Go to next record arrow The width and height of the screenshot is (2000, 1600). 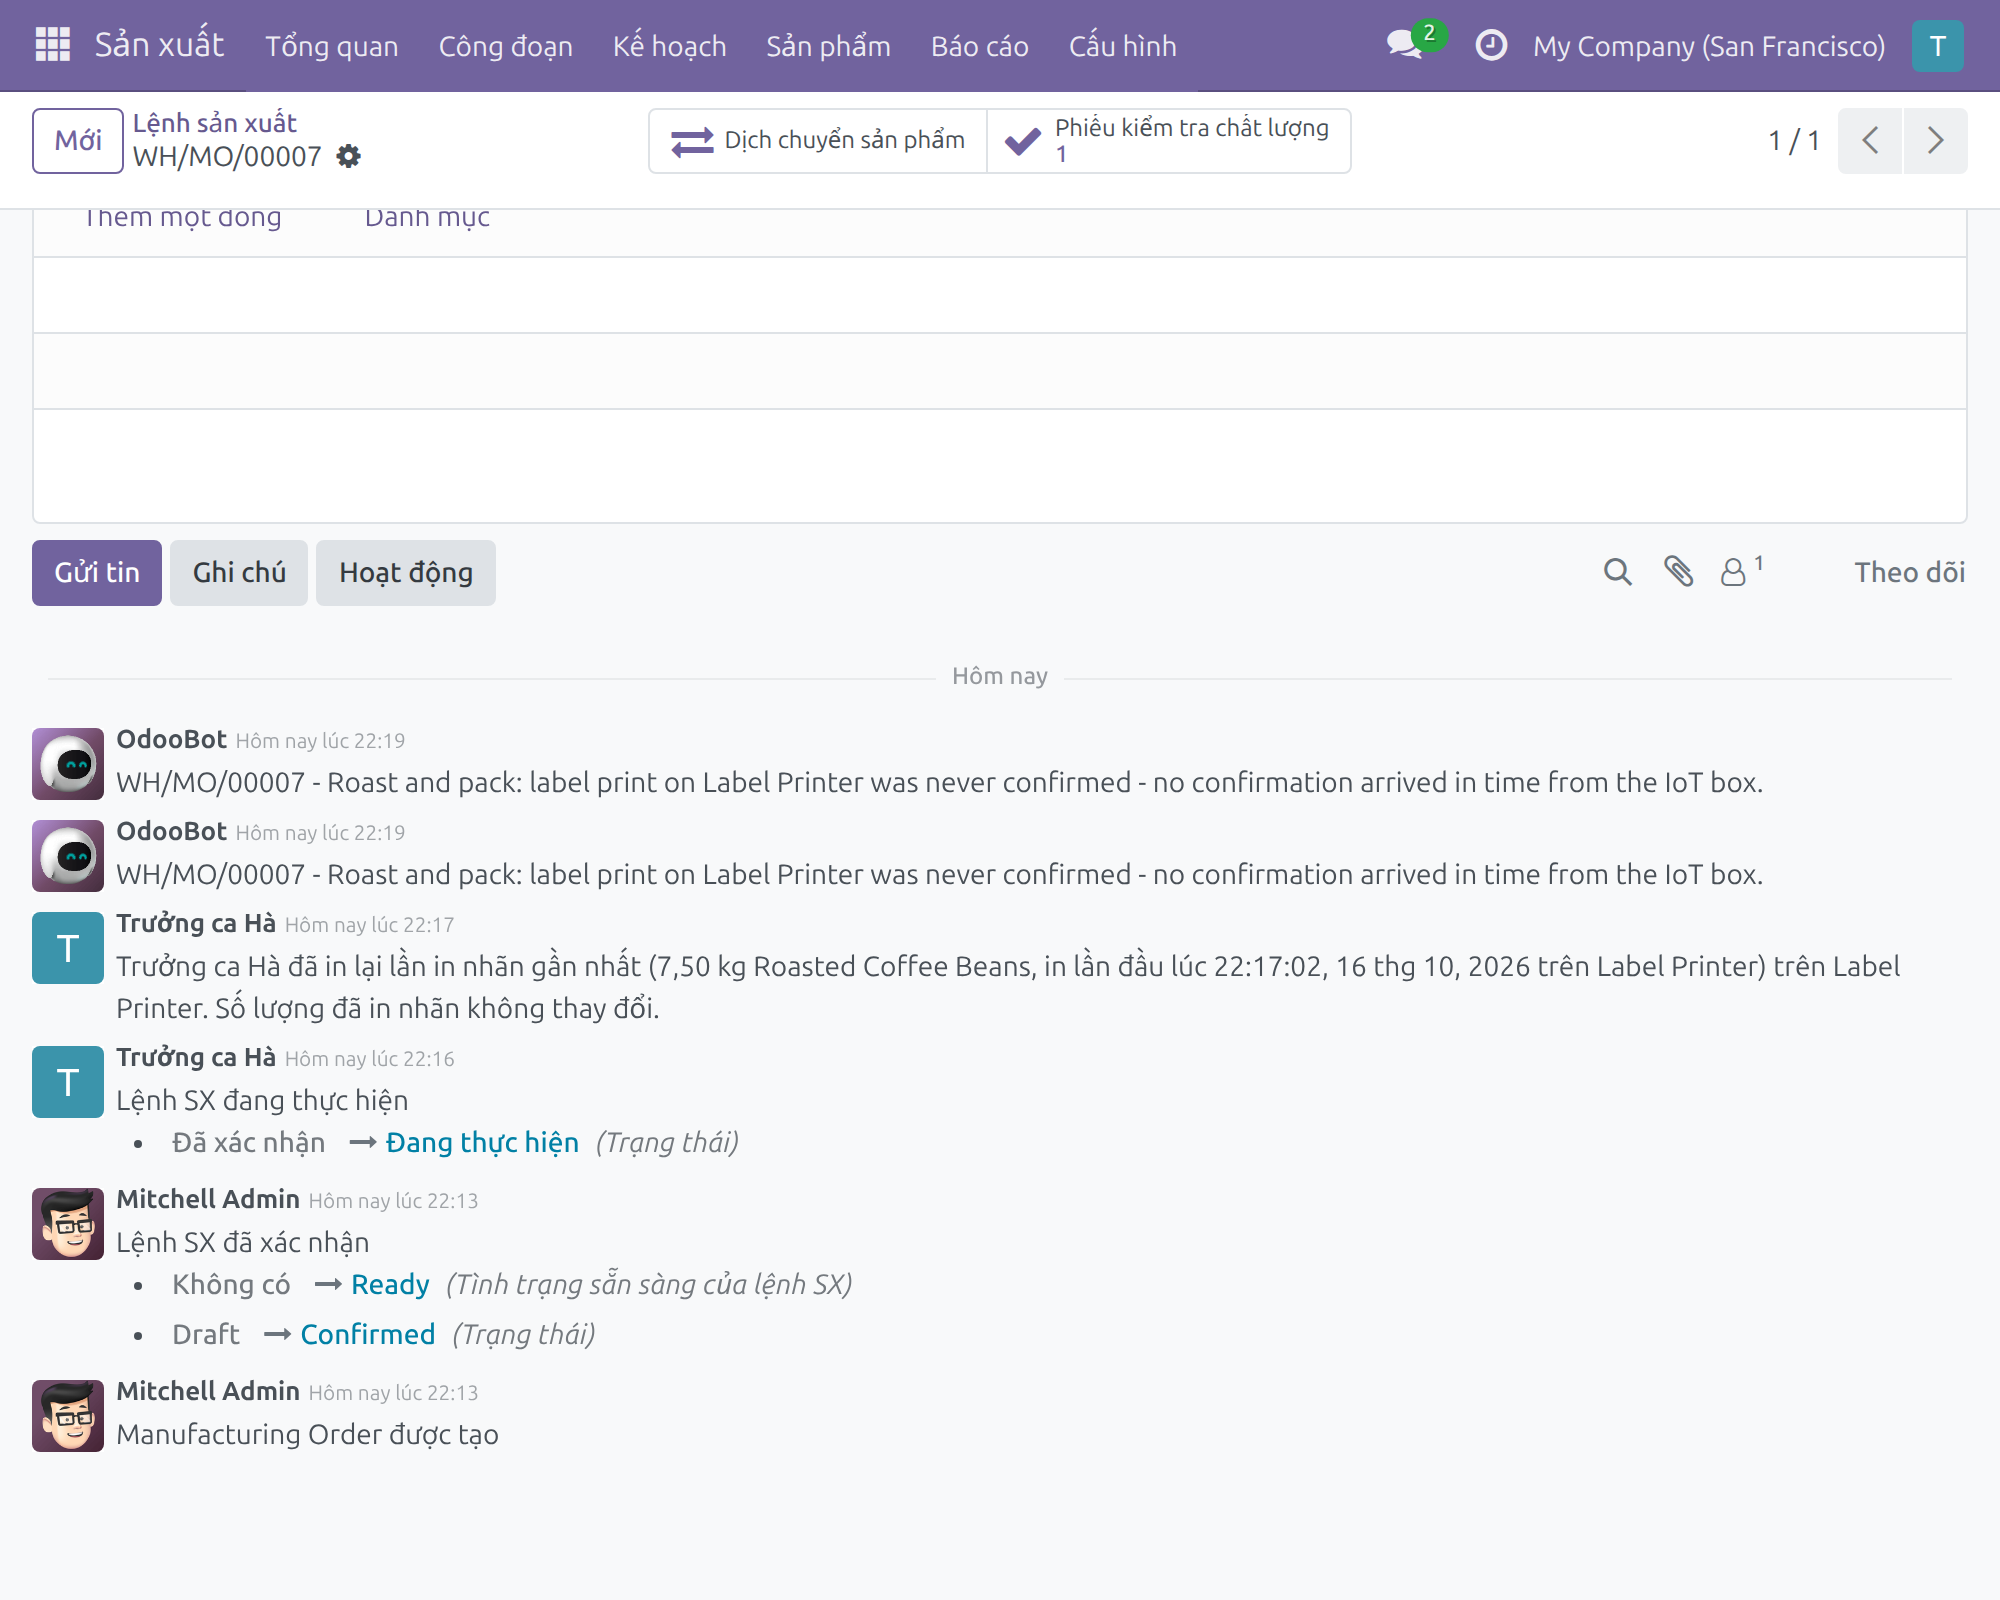click(x=1936, y=141)
